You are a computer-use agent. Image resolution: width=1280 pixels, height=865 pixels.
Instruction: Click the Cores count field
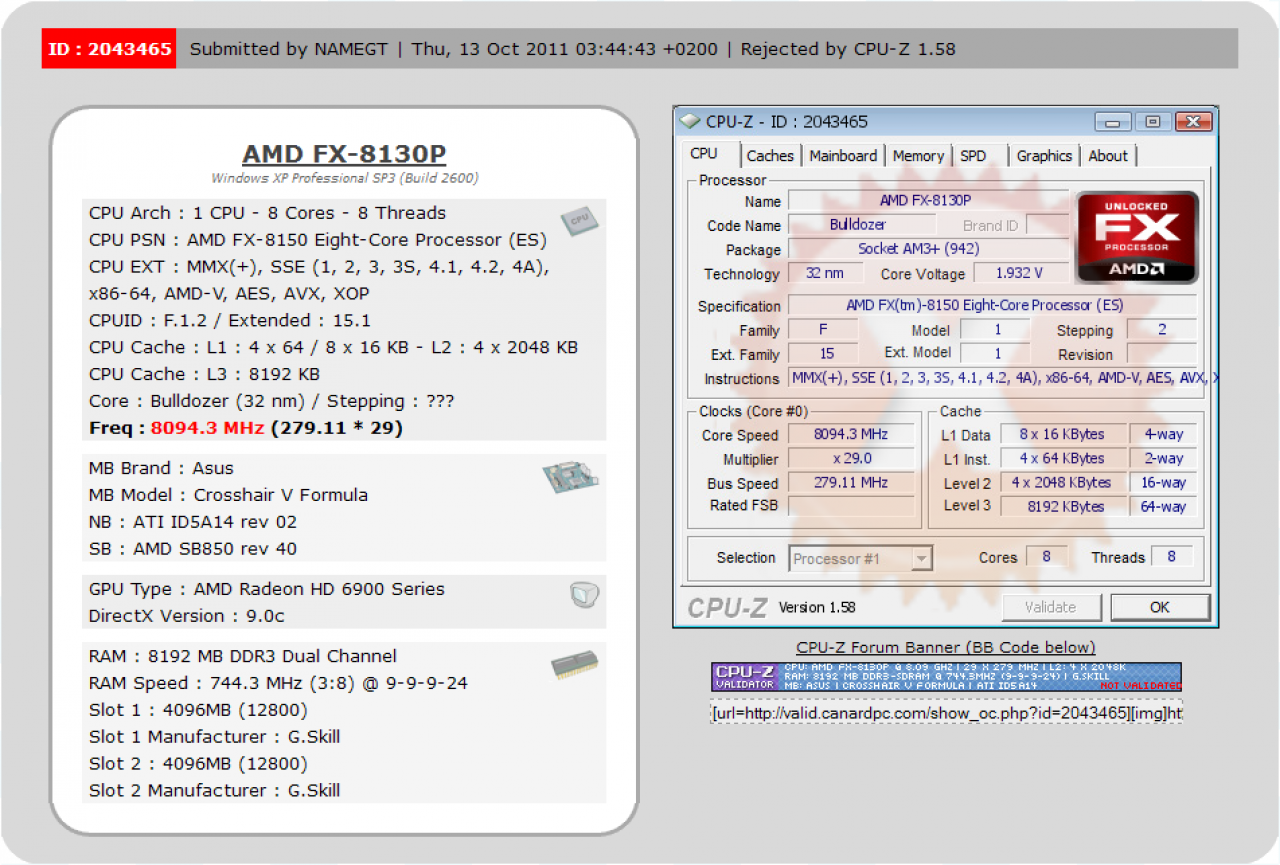[1046, 557]
